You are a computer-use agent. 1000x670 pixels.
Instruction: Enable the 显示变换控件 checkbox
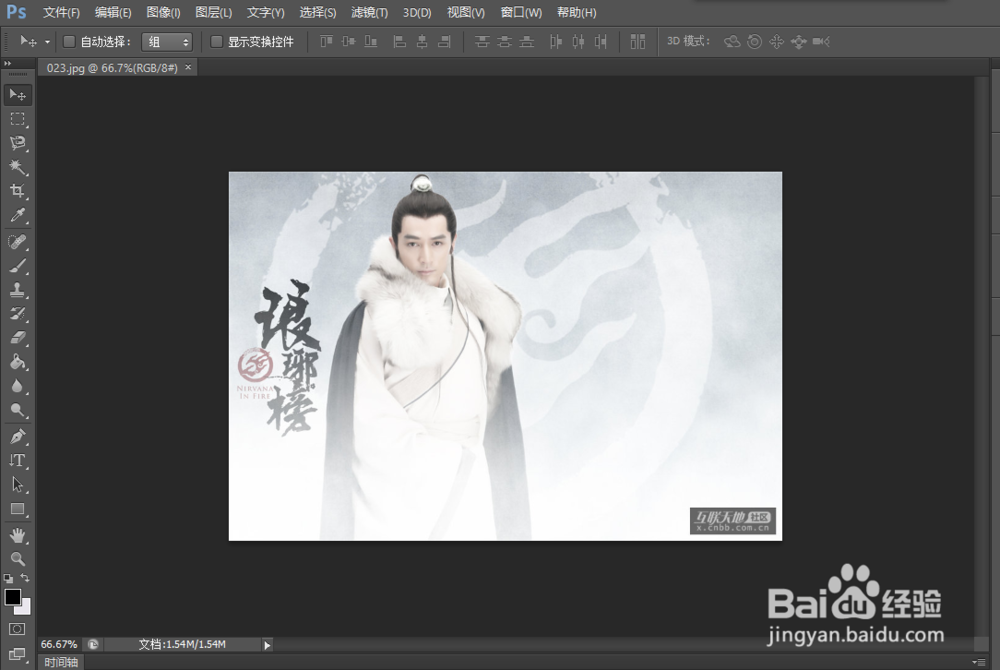point(216,42)
